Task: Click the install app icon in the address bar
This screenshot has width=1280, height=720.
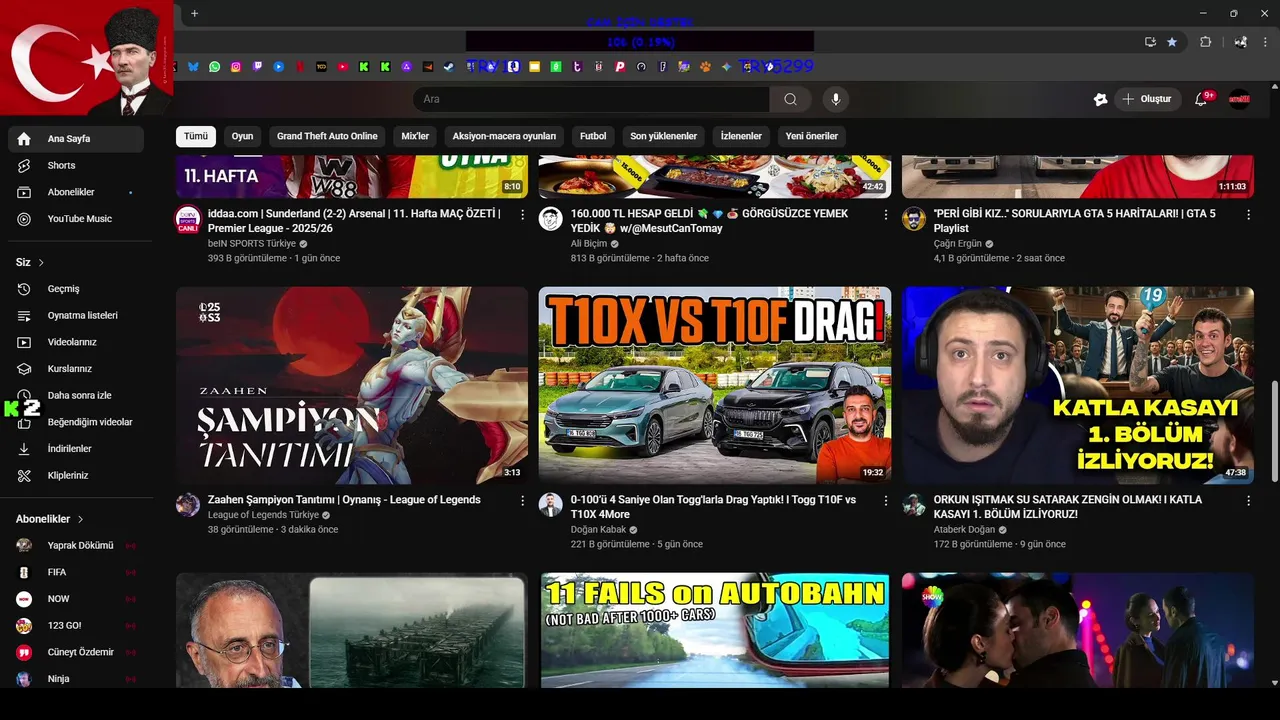Action: click(x=1150, y=42)
